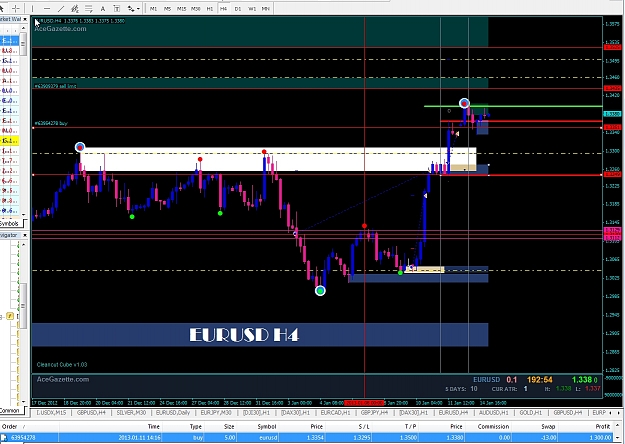Pick the Fibonacci retracement tool

[88, 8]
